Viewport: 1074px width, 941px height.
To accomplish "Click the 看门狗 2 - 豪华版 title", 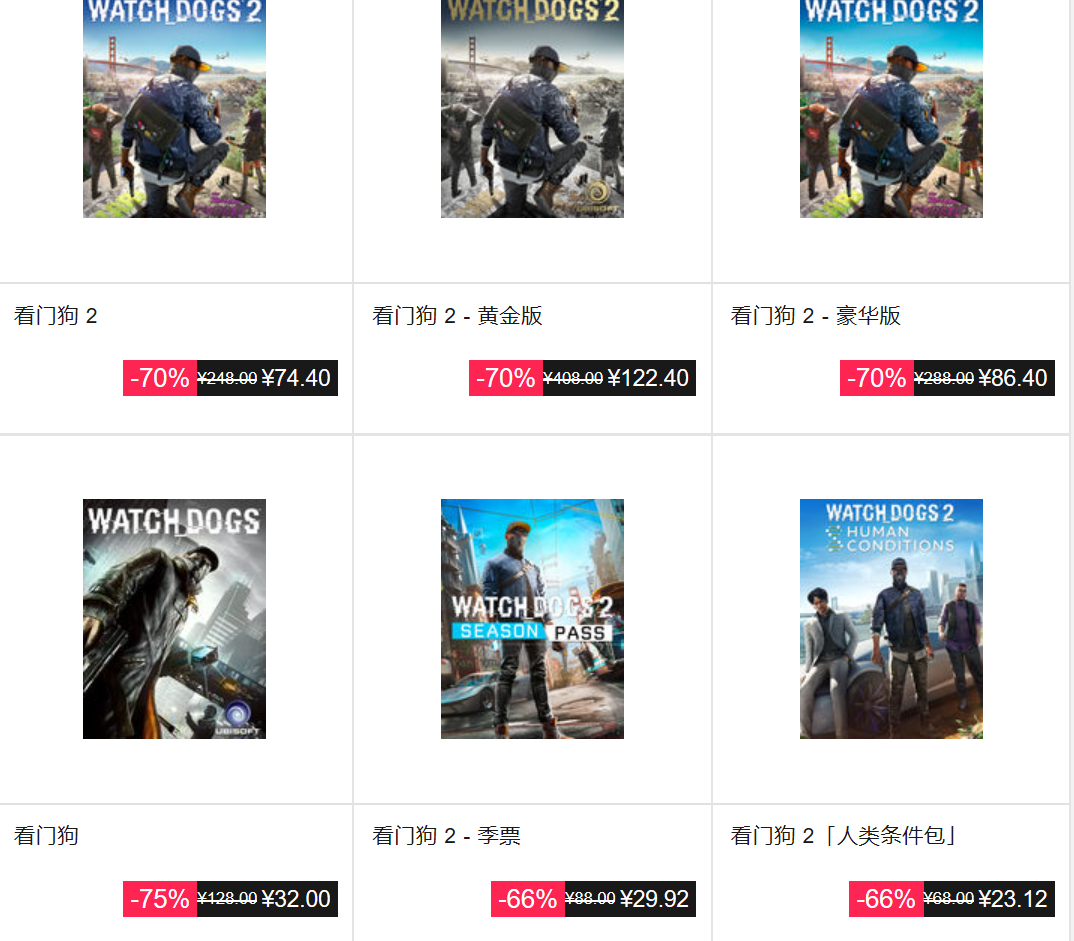I will (815, 316).
